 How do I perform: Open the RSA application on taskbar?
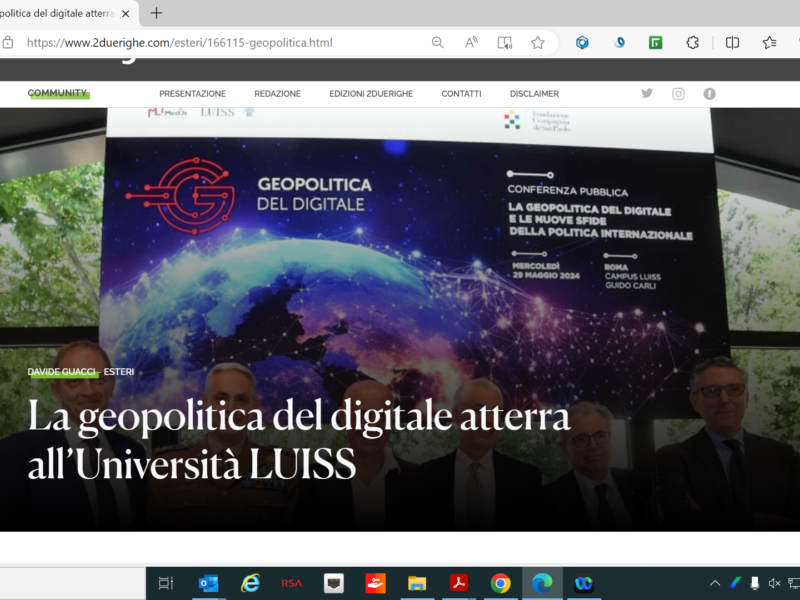coord(292,583)
